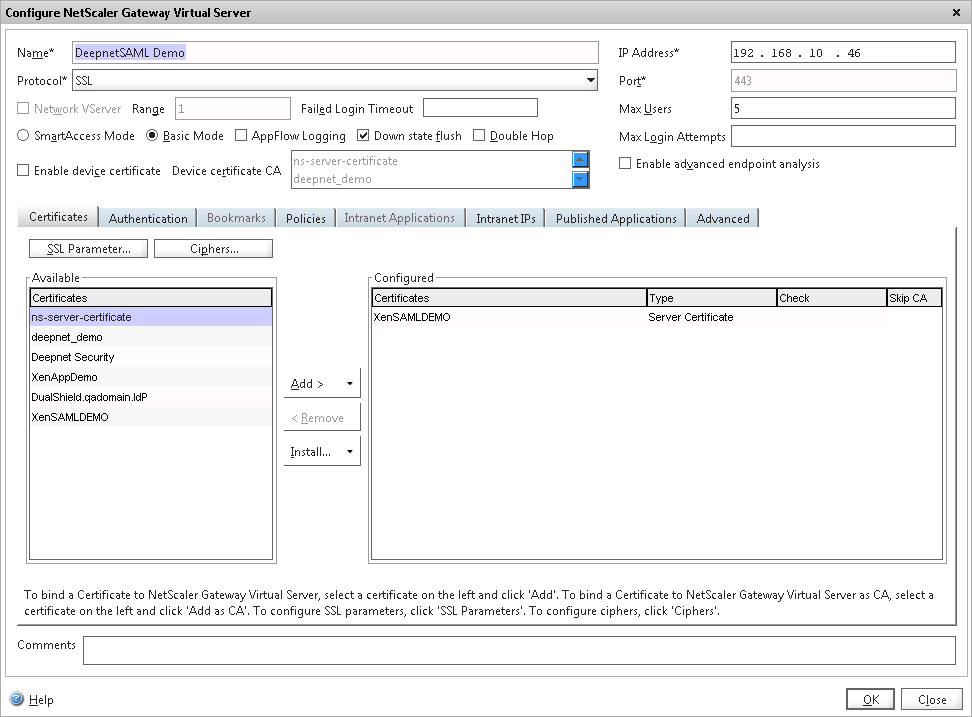Click the Help question mark icon
The image size is (972, 717).
pyautogui.click(x=17, y=700)
